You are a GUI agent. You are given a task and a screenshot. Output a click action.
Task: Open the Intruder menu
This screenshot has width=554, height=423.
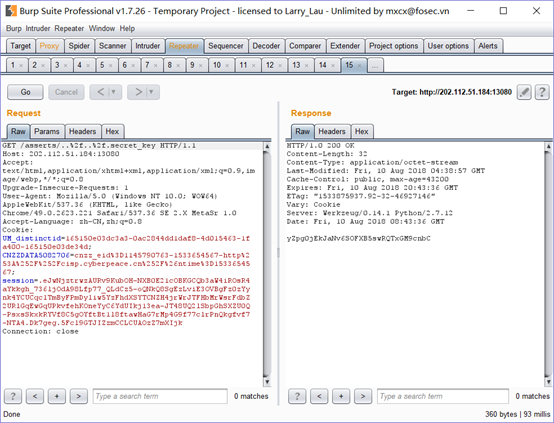pos(37,29)
